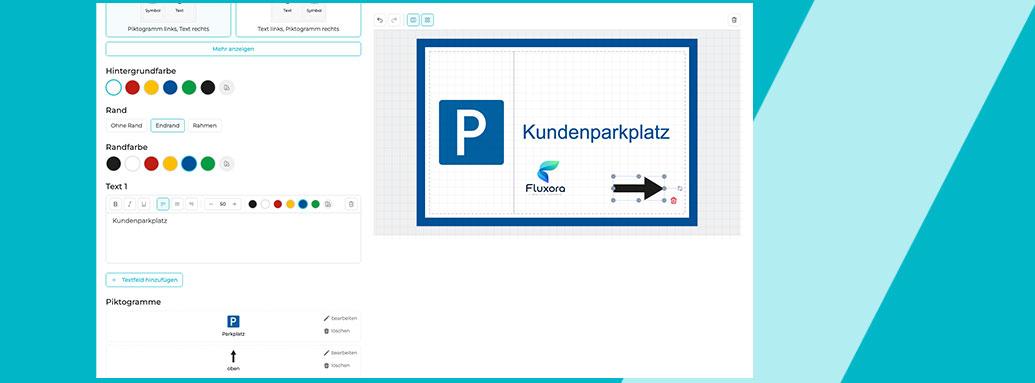Screen dimensions: 1035x383
Task: Select the Rahmen option
Action: [x=205, y=125]
